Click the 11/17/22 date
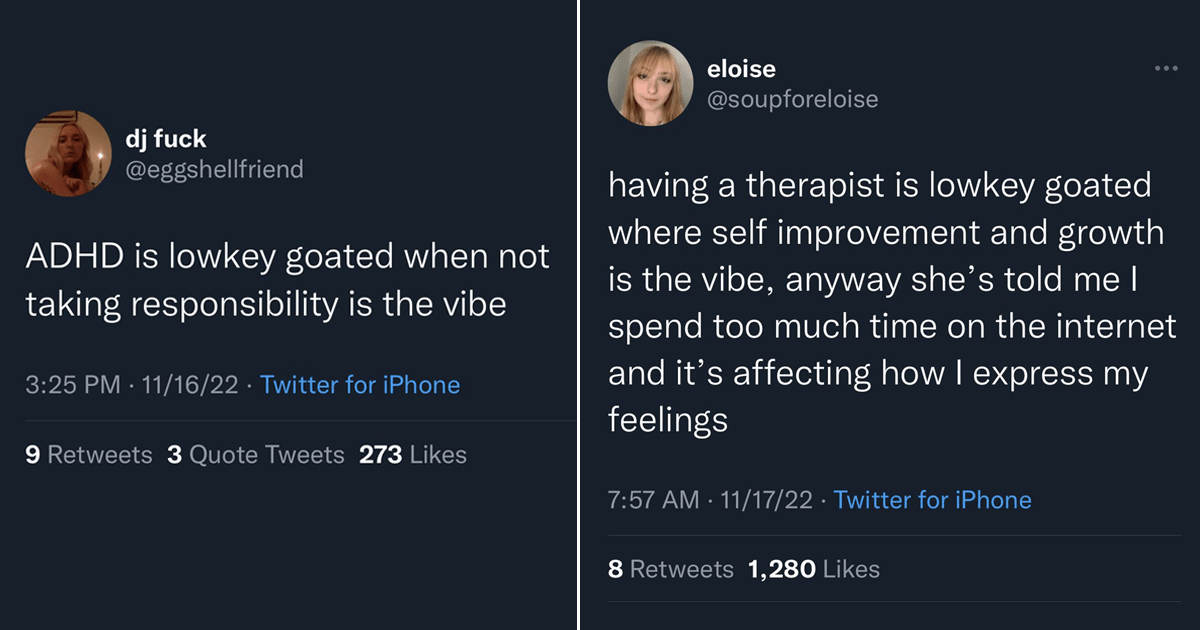Viewport: 1200px width, 630px height. [765, 499]
